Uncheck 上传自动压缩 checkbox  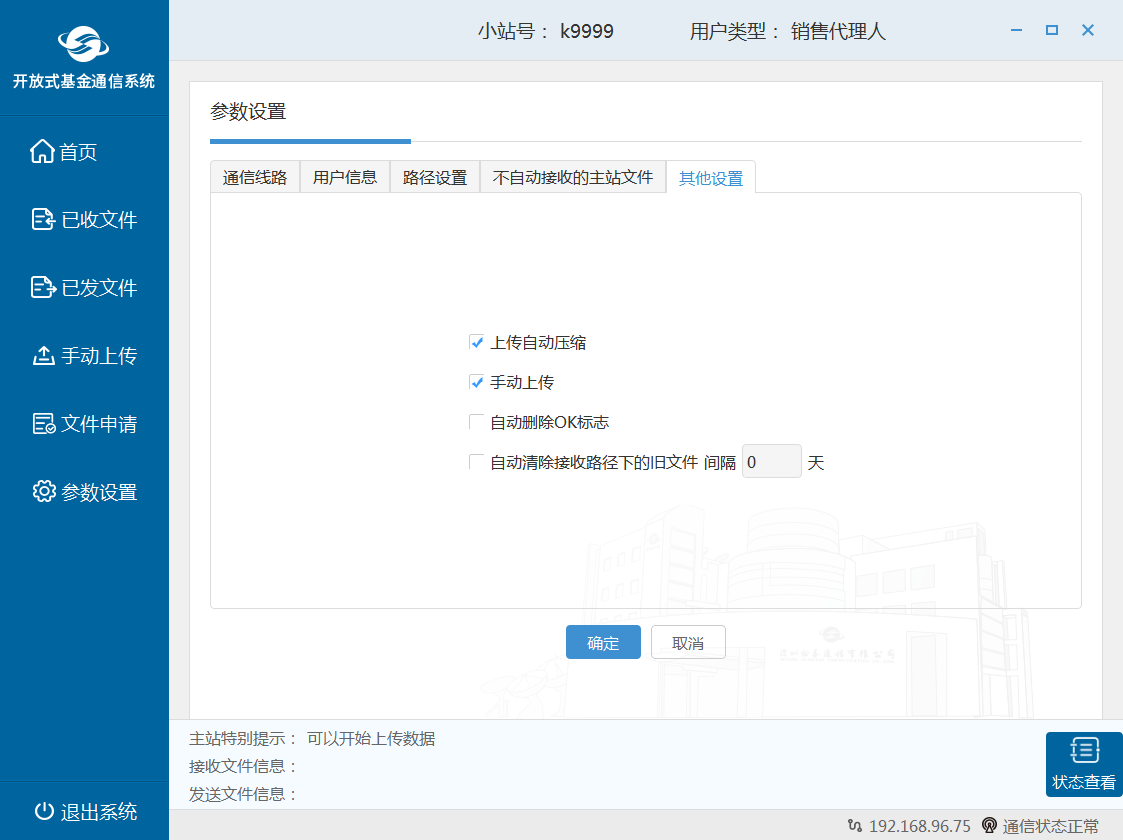(x=476, y=342)
